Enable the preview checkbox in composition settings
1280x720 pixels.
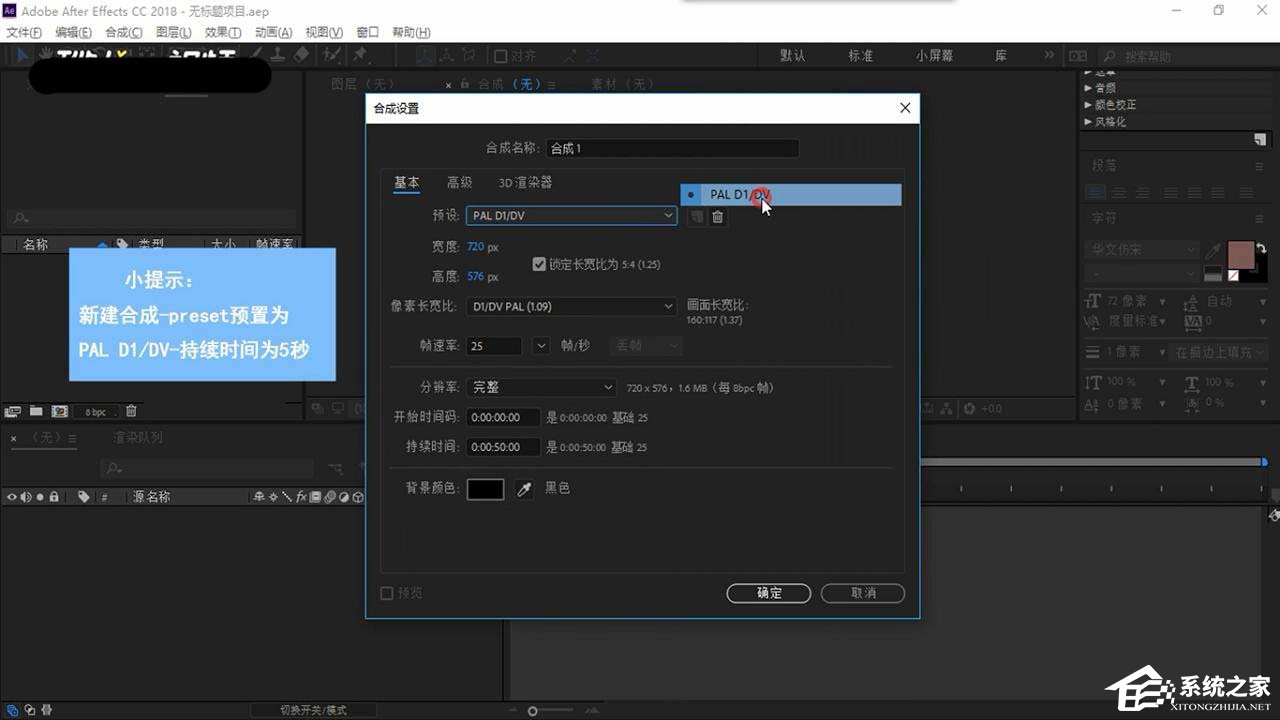coord(387,592)
